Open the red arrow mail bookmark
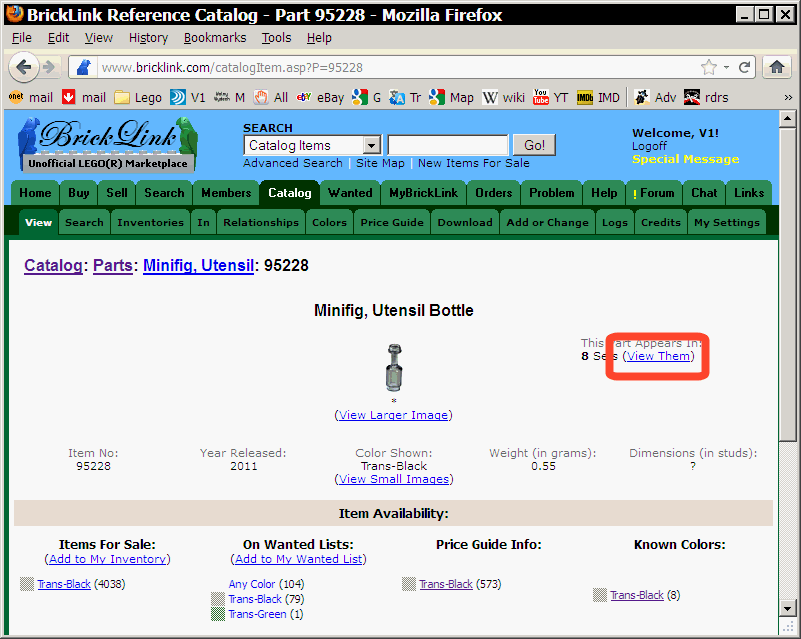Screen dimensions: 801x639 tap(84, 97)
